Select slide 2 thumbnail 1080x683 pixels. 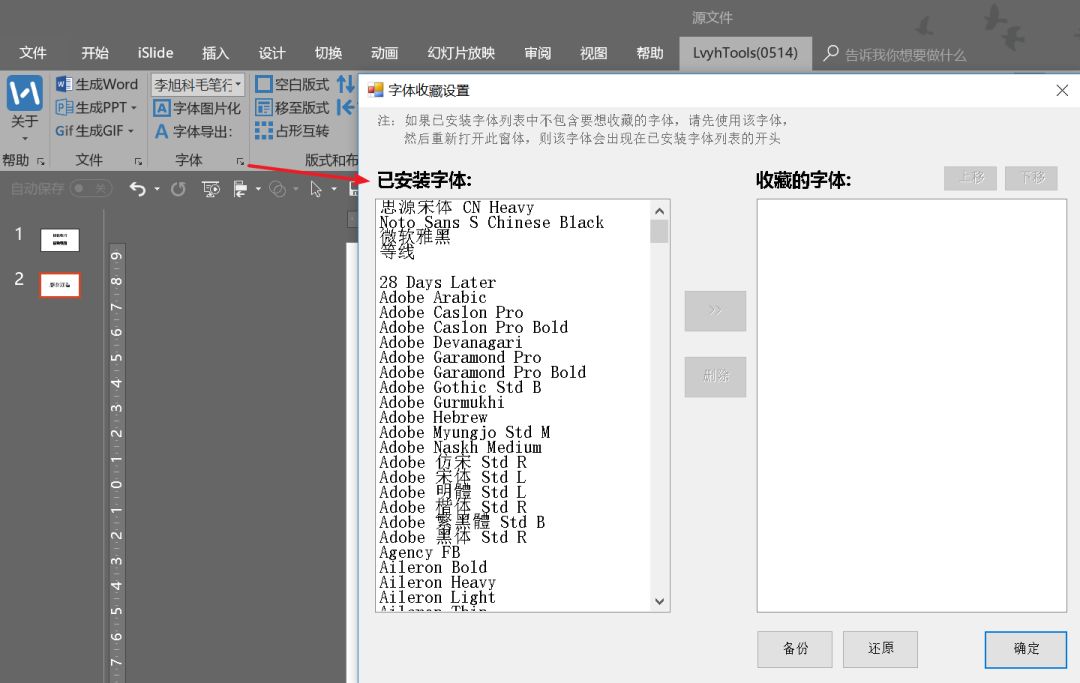60,285
